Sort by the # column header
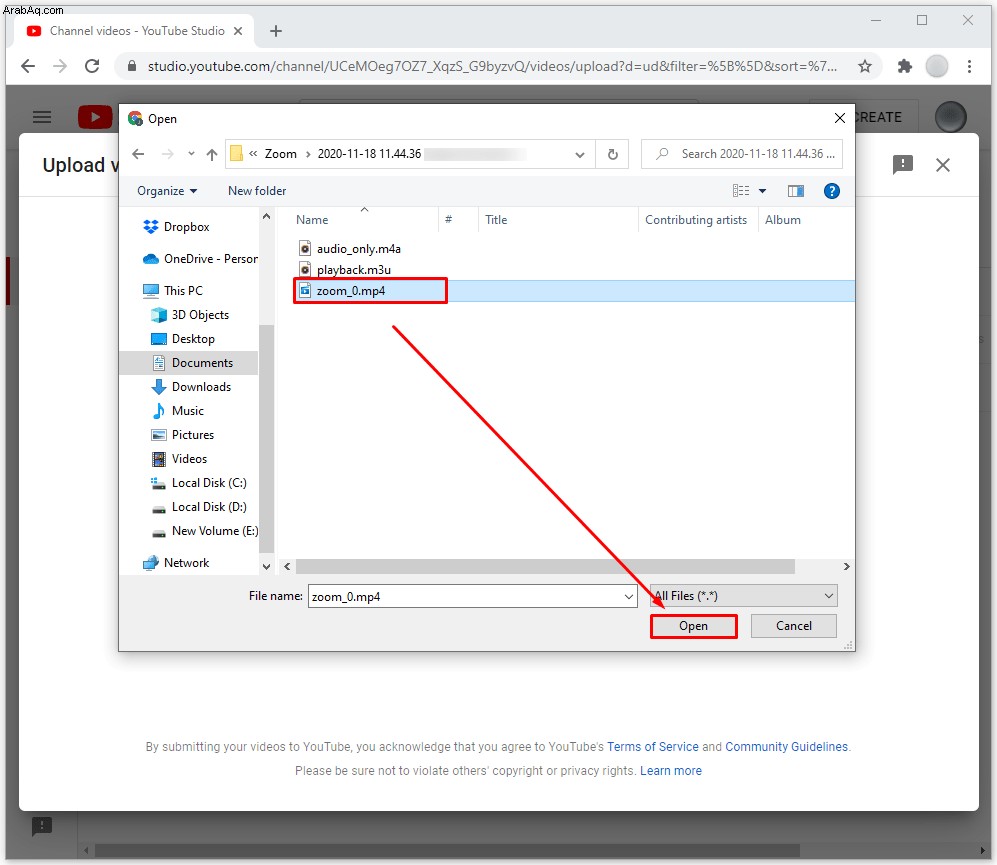 pos(448,219)
